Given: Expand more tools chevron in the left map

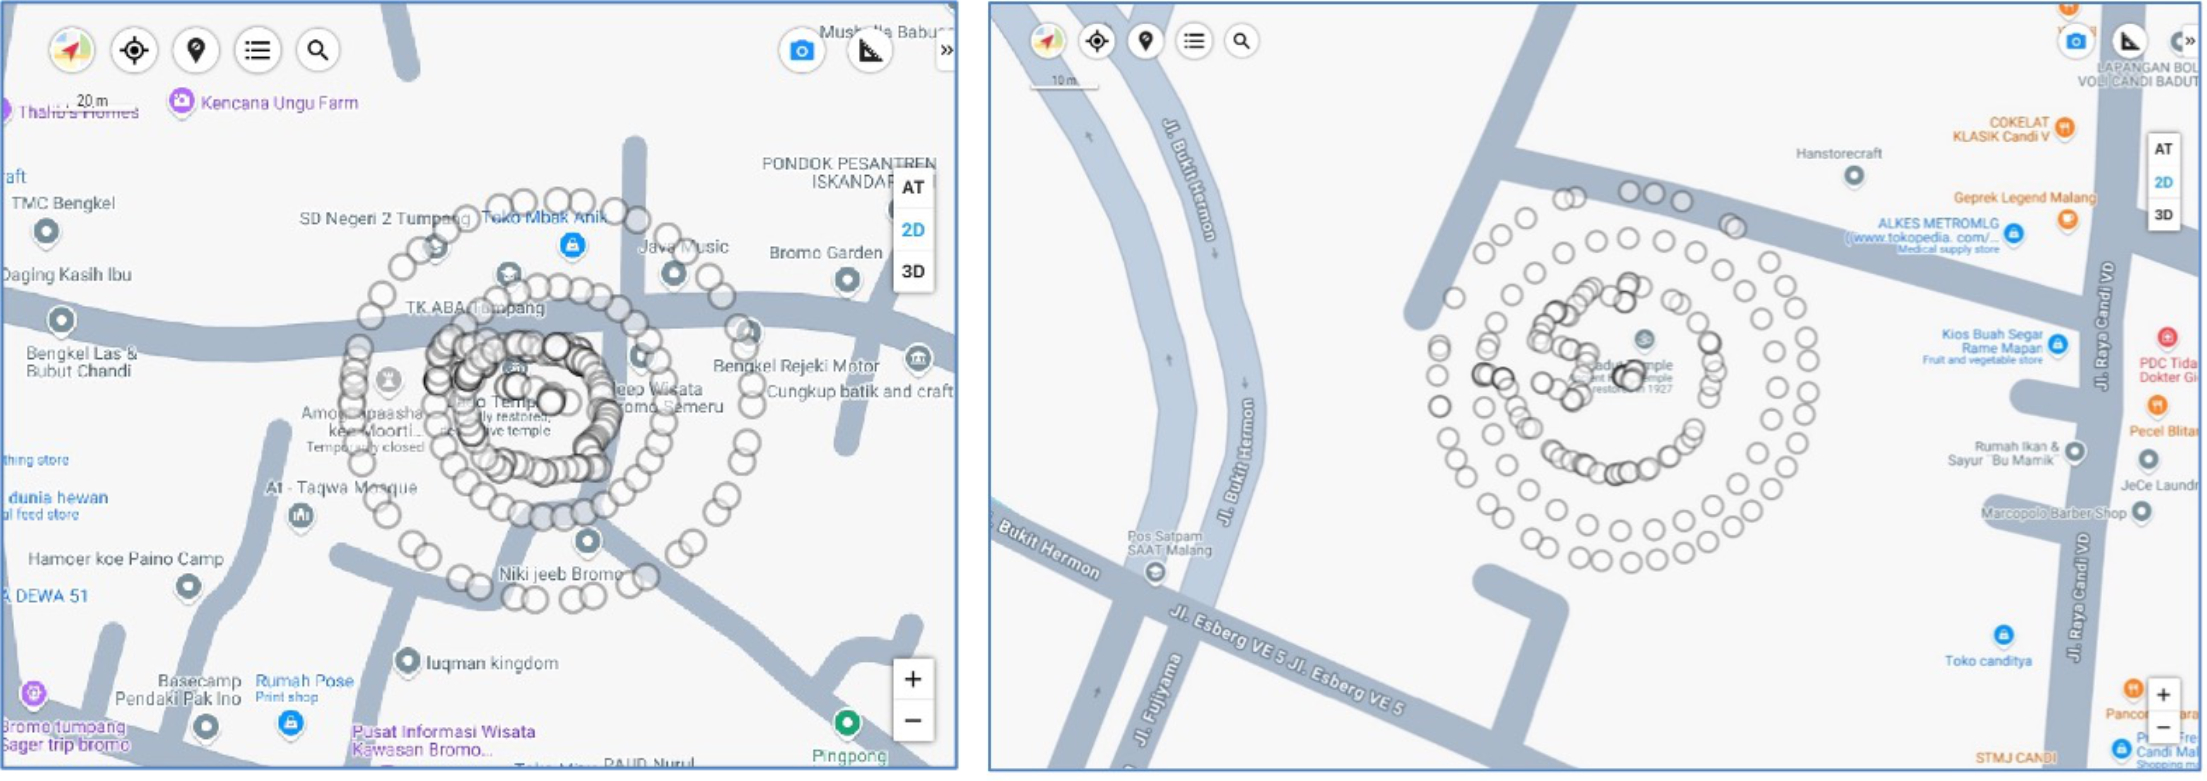Looking at the screenshot, I should pyautogui.click(x=946, y=50).
